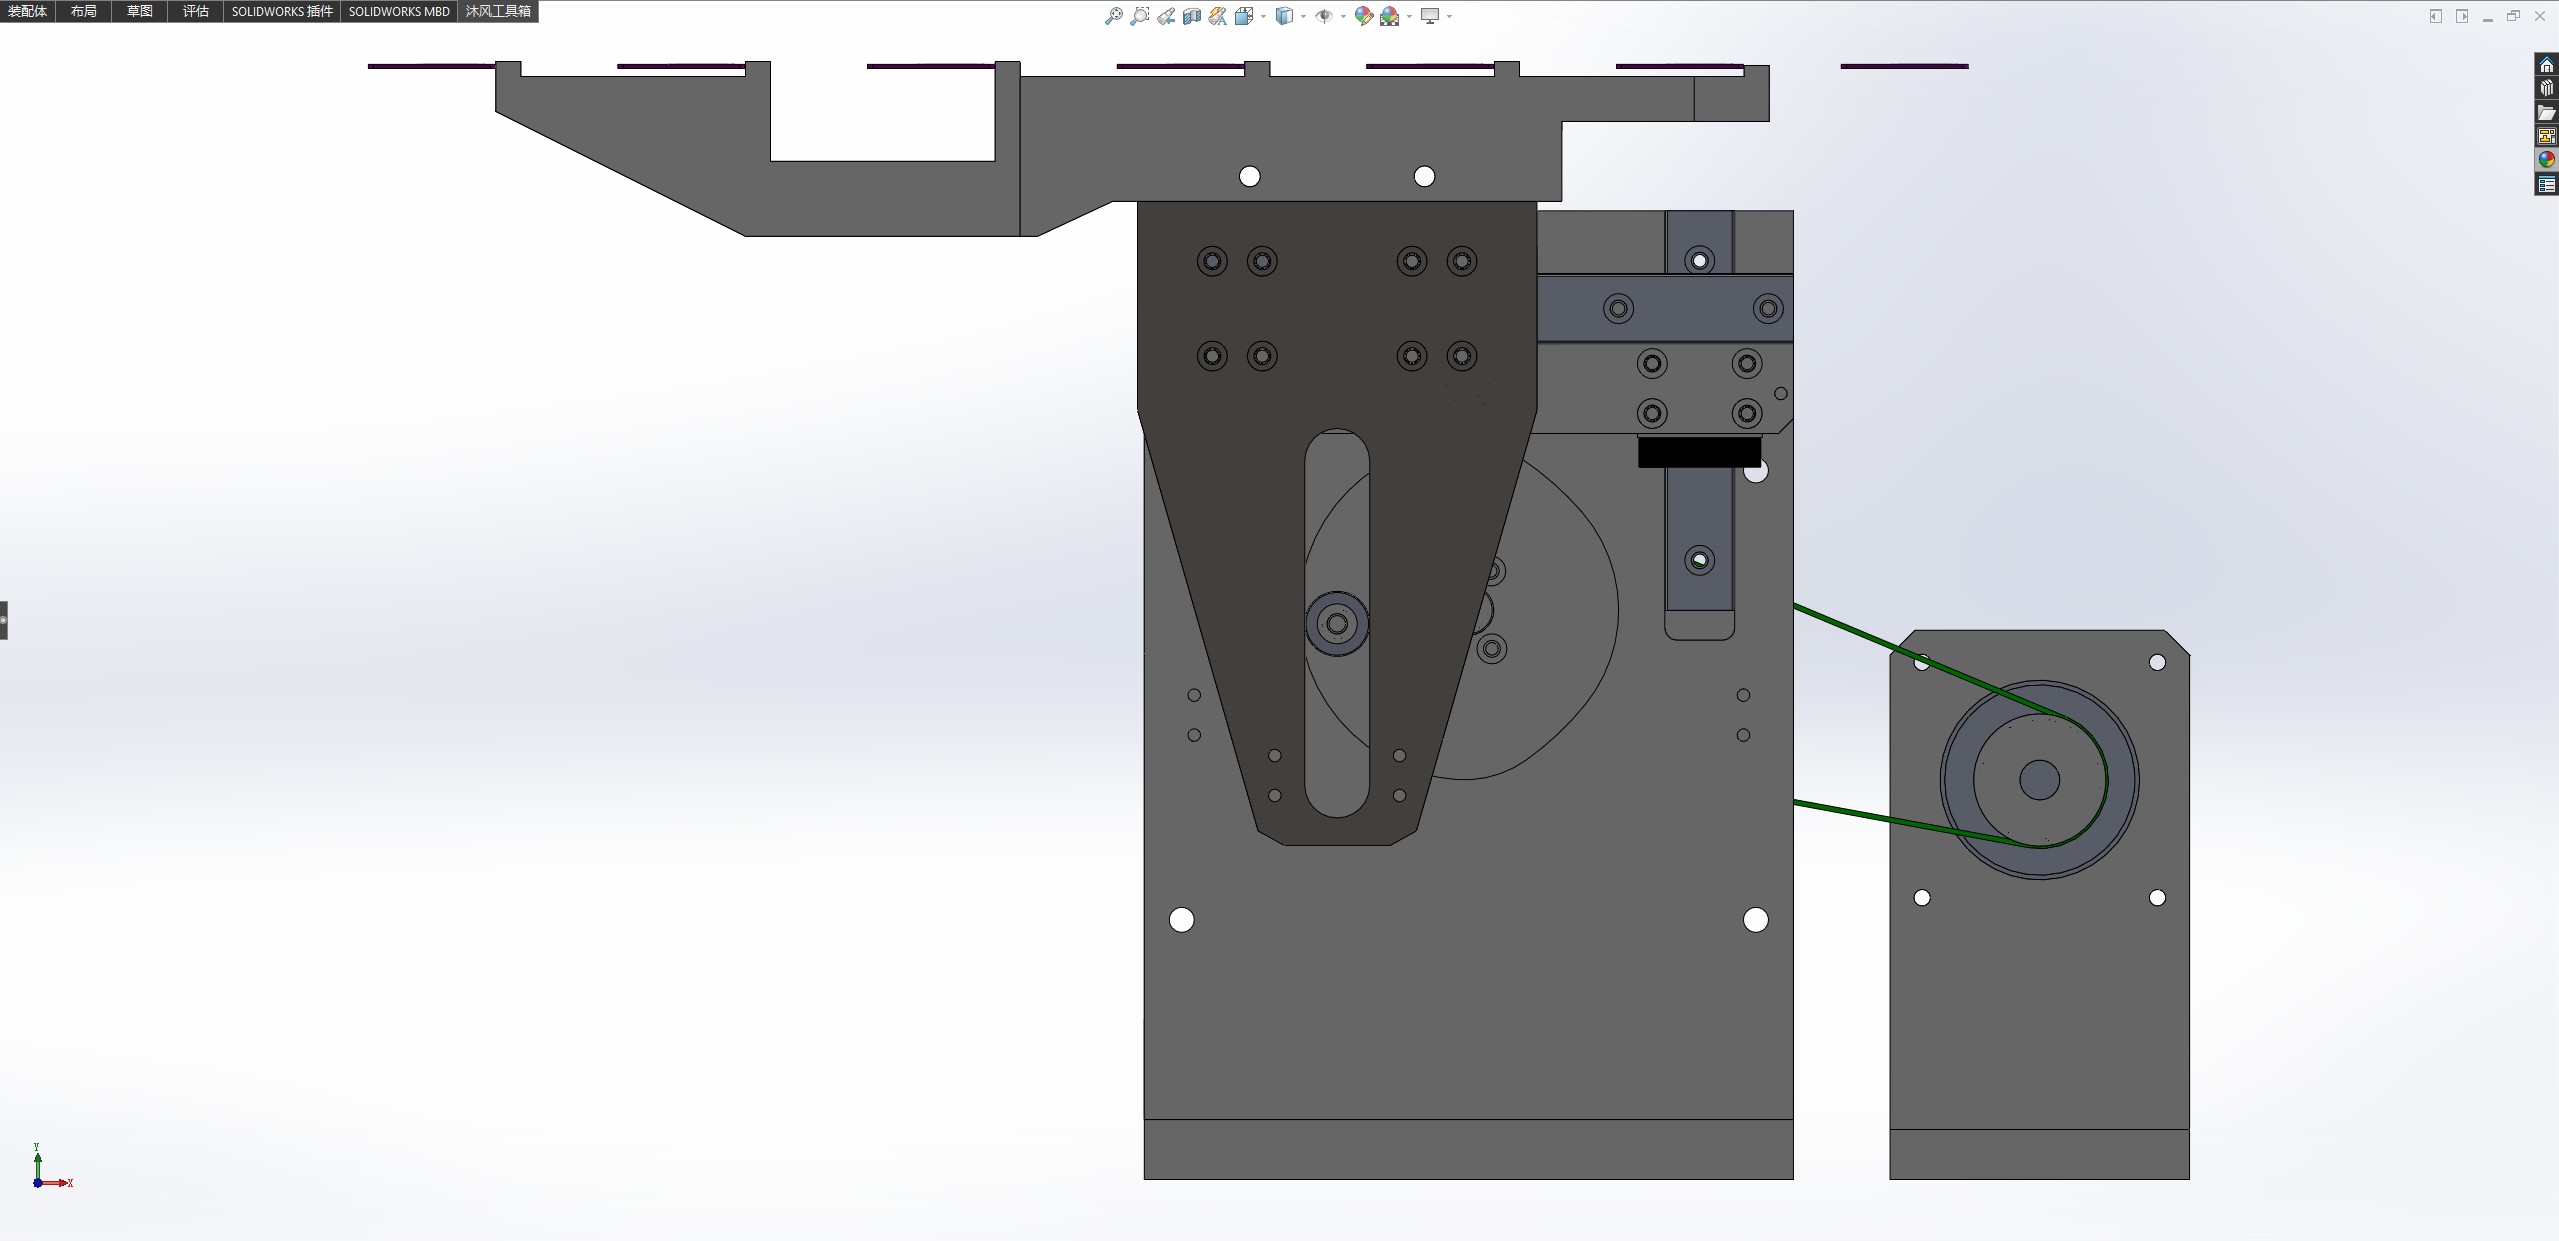The width and height of the screenshot is (2559, 1241).
Task: Toggle the Section View tool
Action: (x=1192, y=16)
